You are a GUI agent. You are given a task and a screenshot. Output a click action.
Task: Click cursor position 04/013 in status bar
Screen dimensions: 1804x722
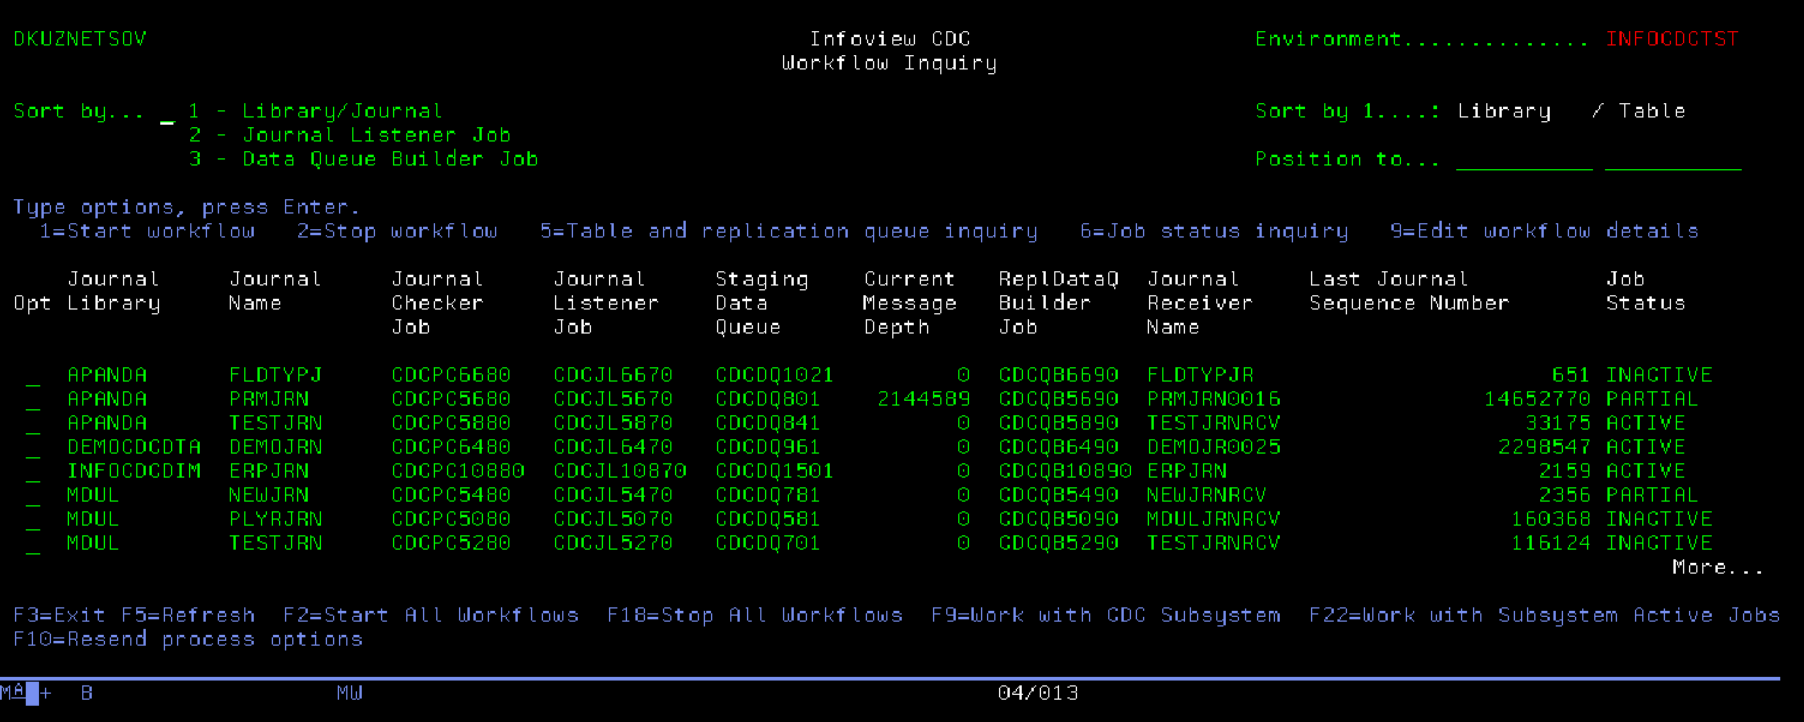(x=1038, y=693)
